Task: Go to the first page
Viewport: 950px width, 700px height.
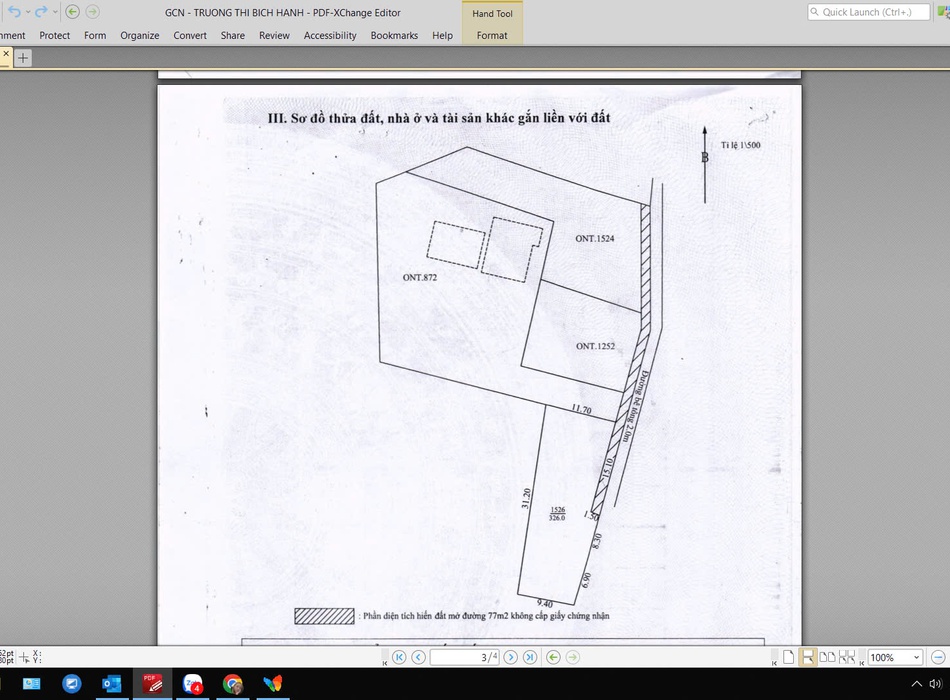Action: coord(399,657)
